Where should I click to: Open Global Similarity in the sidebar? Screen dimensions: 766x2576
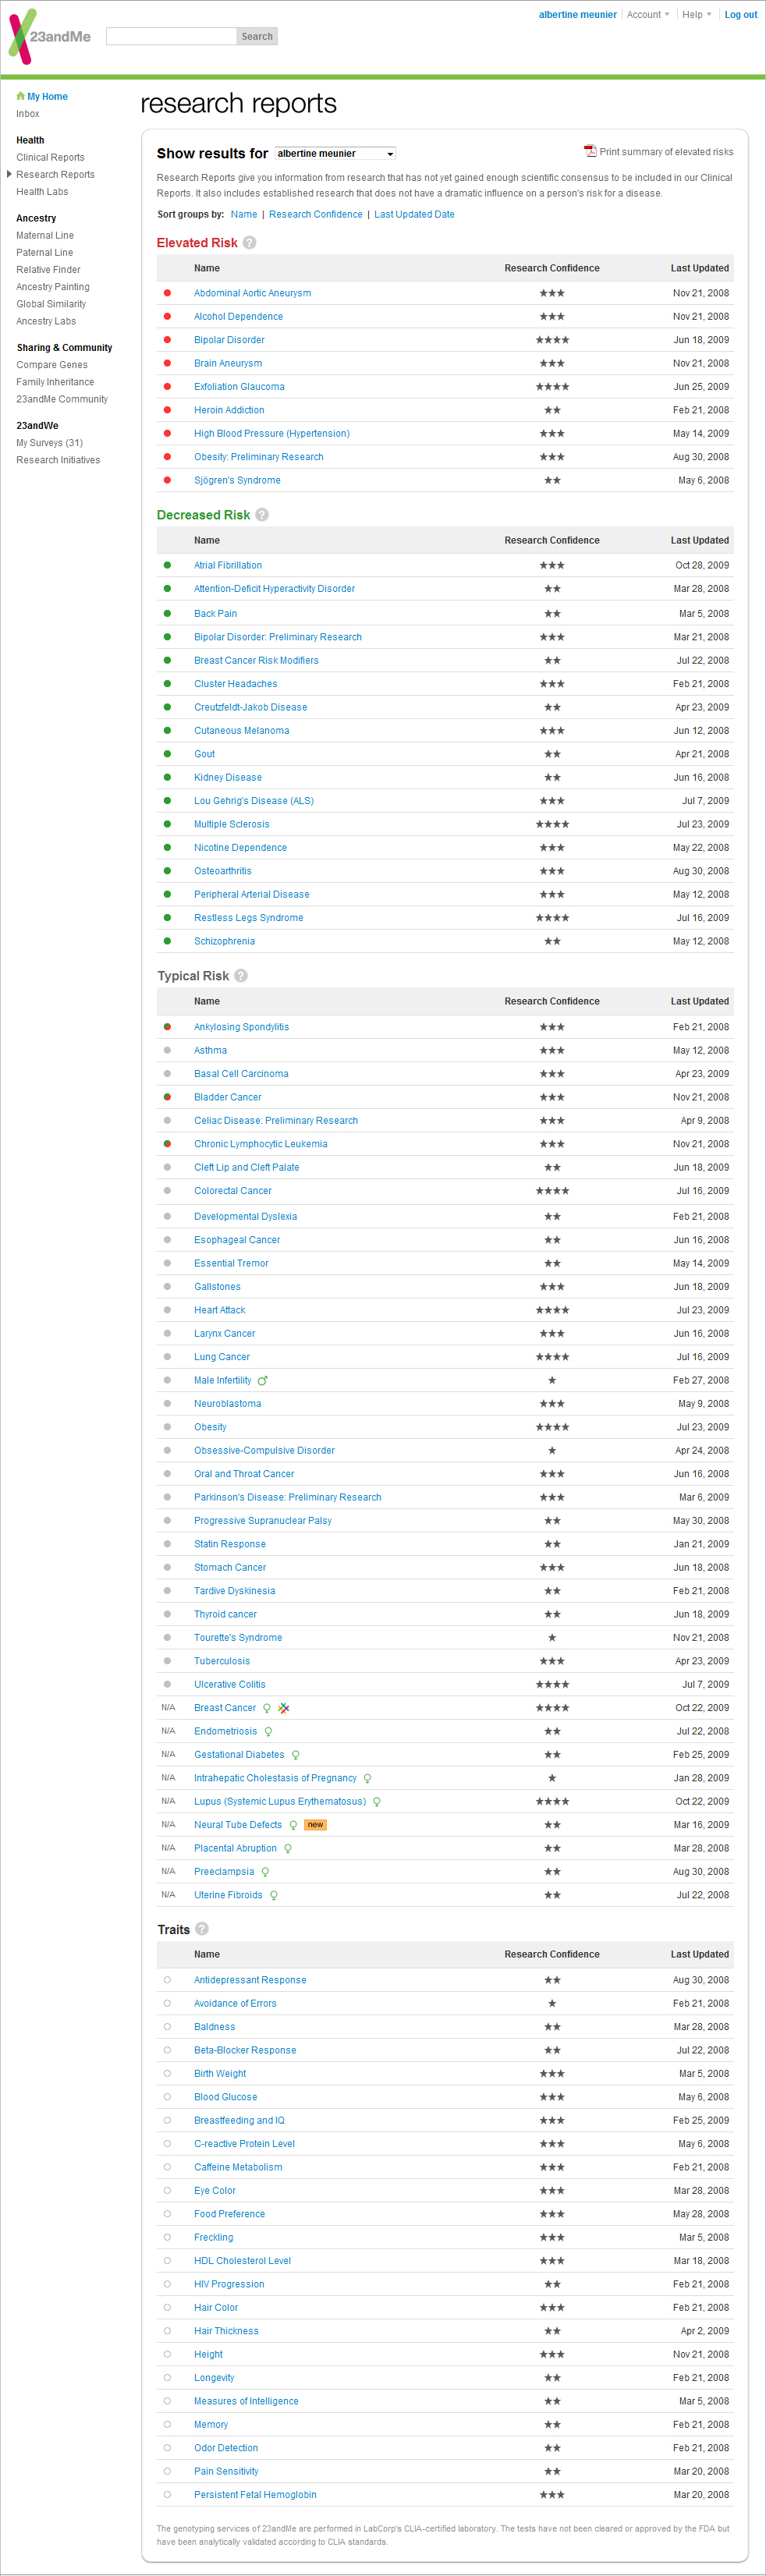click(51, 304)
